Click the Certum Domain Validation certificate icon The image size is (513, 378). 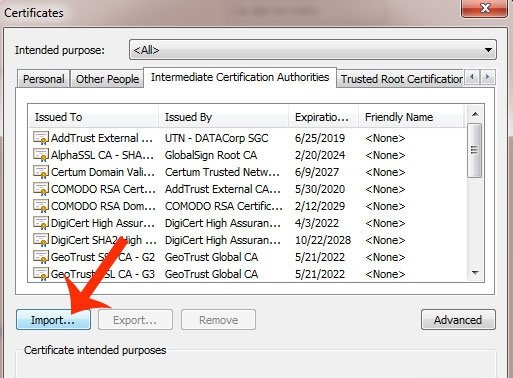coord(41,172)
